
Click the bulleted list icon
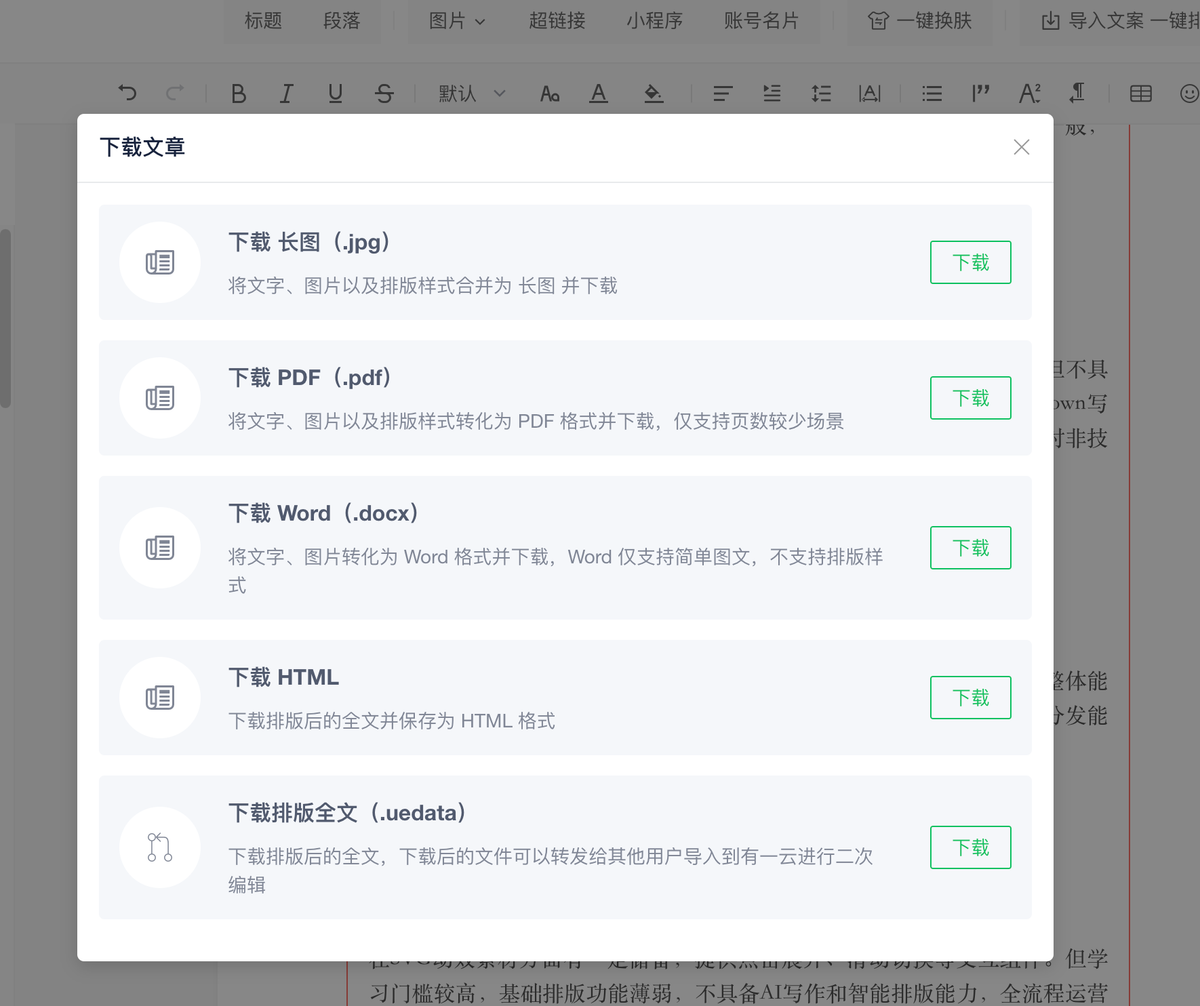click(x=932, y=93)
